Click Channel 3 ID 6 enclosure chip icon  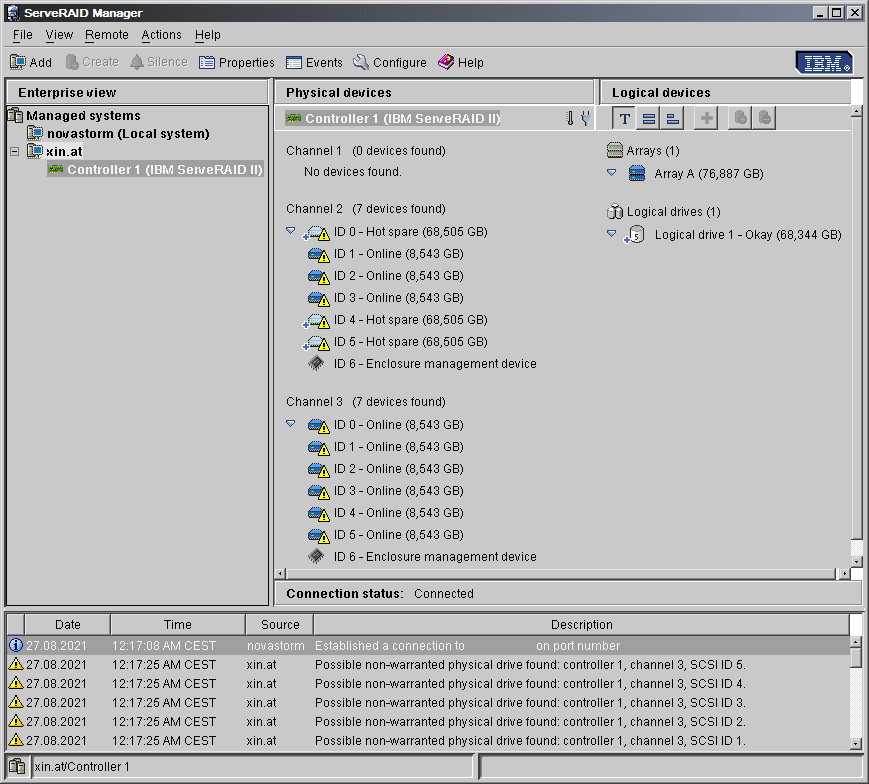(316, 556)
